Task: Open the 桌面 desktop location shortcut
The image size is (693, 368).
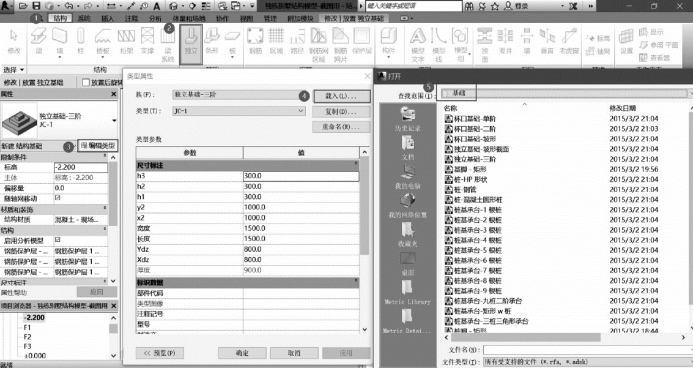Action: (x=407, y=264)
